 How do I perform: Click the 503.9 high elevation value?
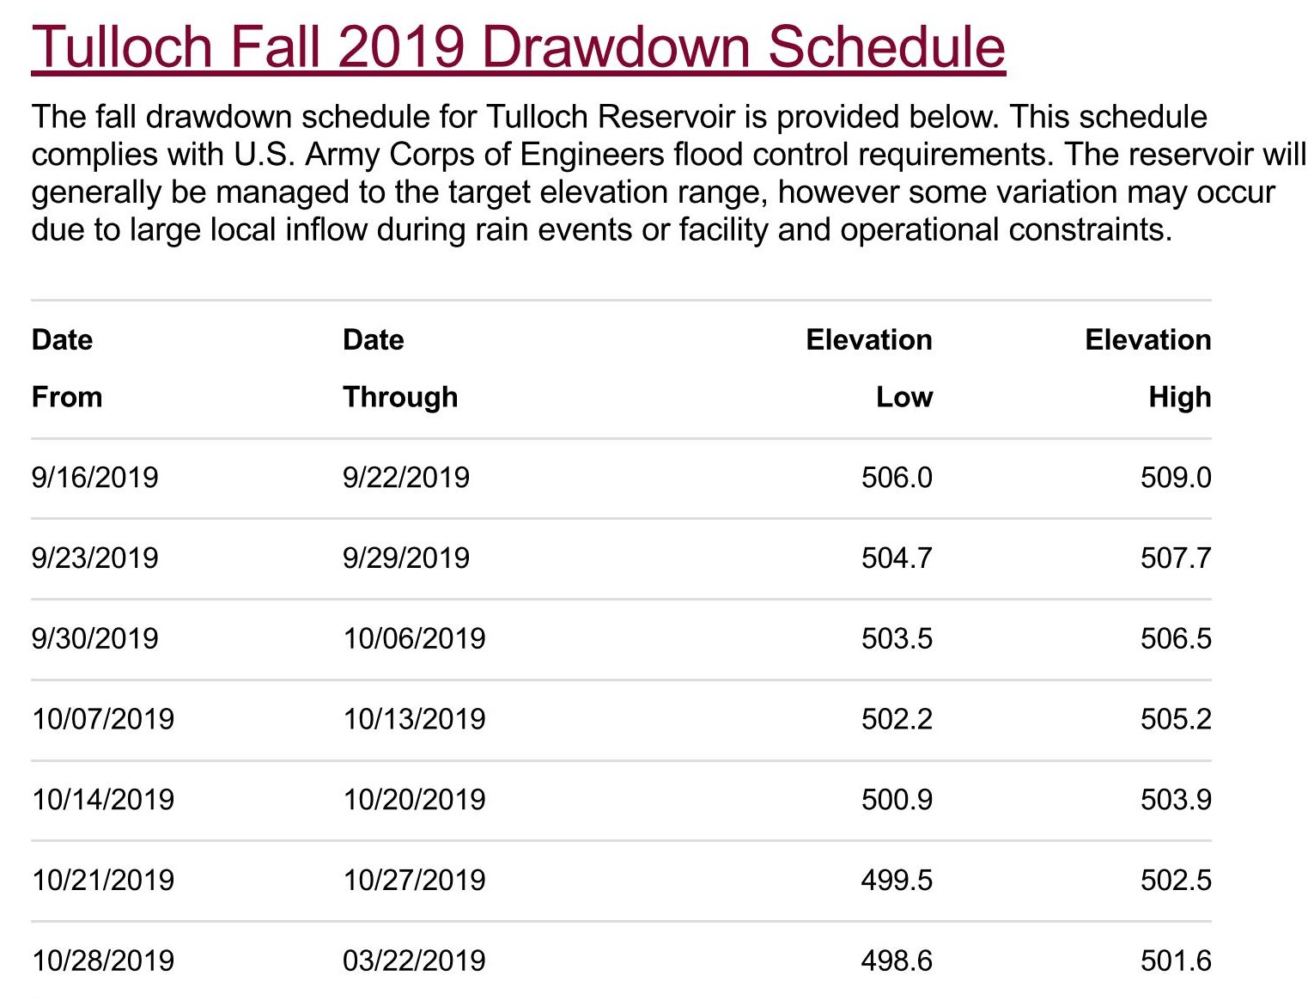point(1176,800)
